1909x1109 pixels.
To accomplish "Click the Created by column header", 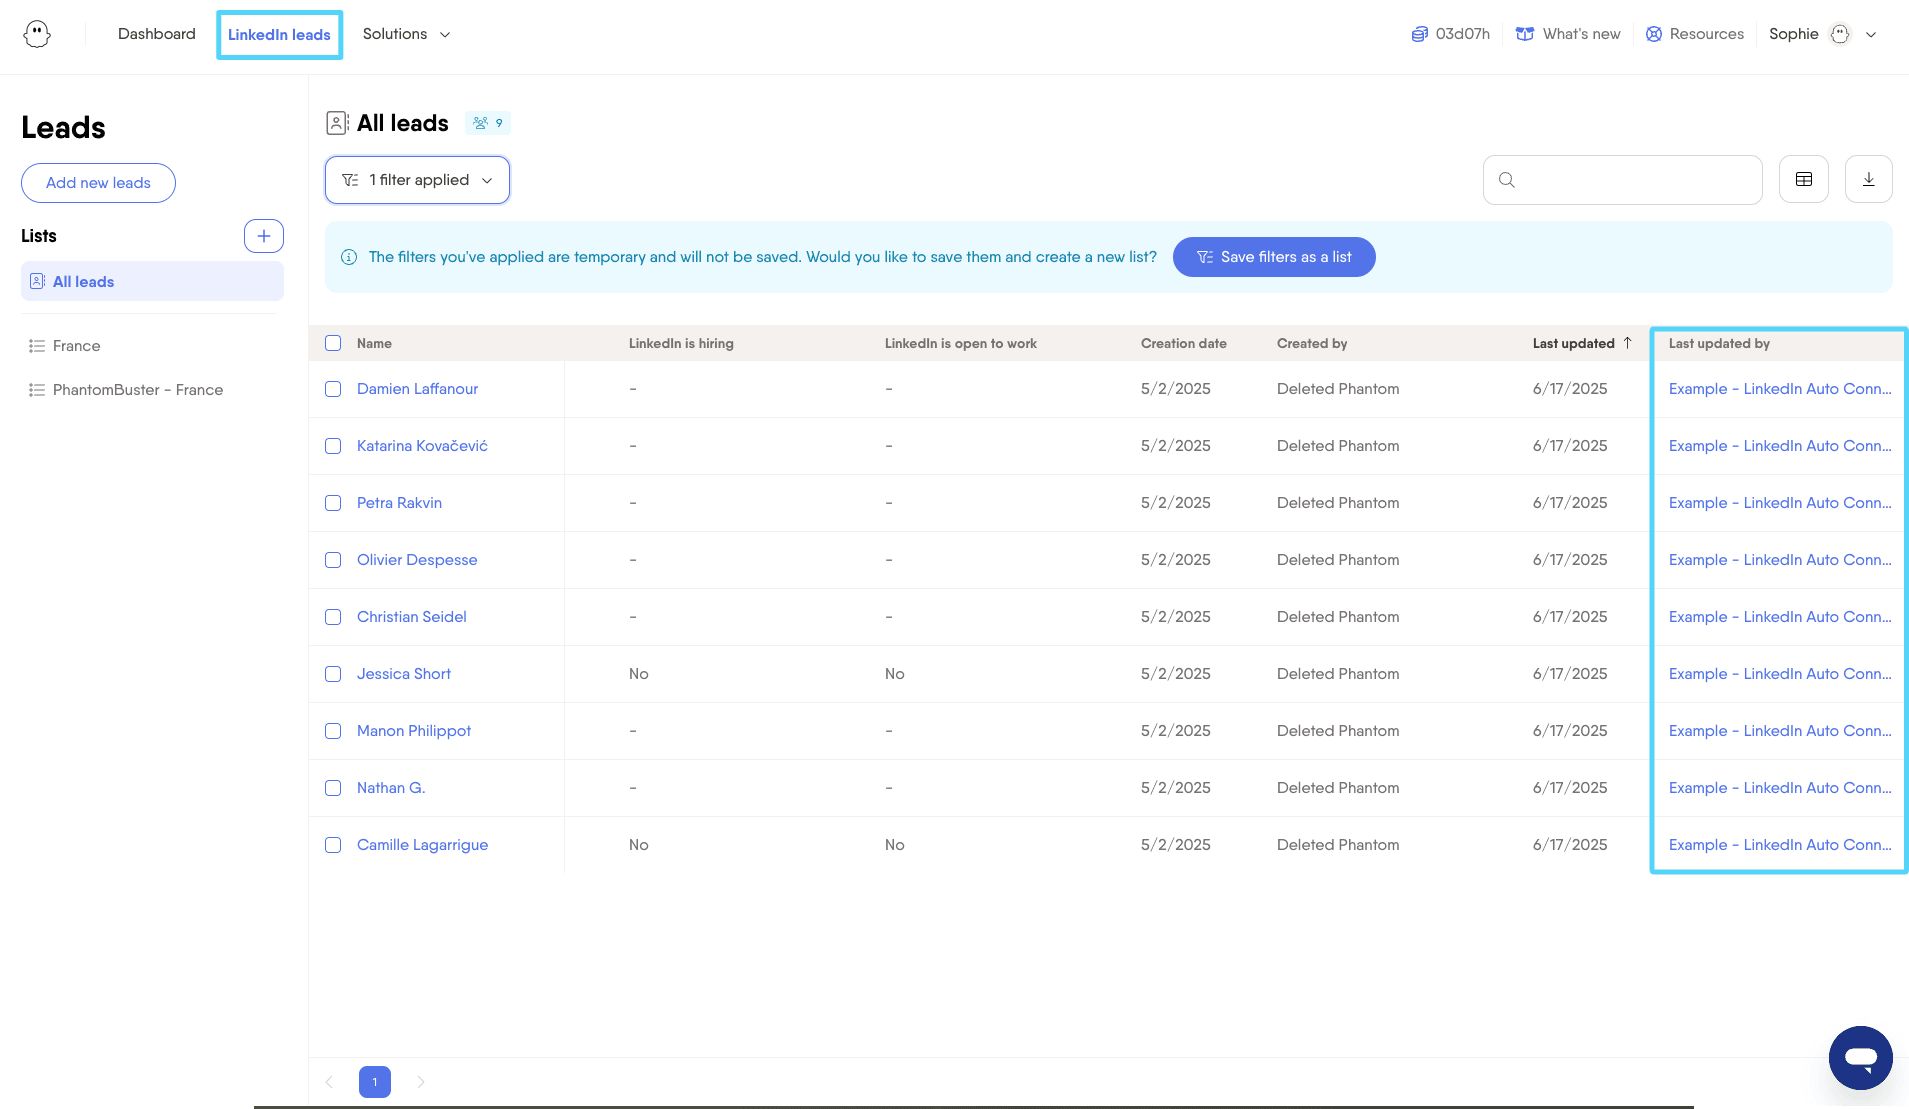I will click(x=1312, y=343).
